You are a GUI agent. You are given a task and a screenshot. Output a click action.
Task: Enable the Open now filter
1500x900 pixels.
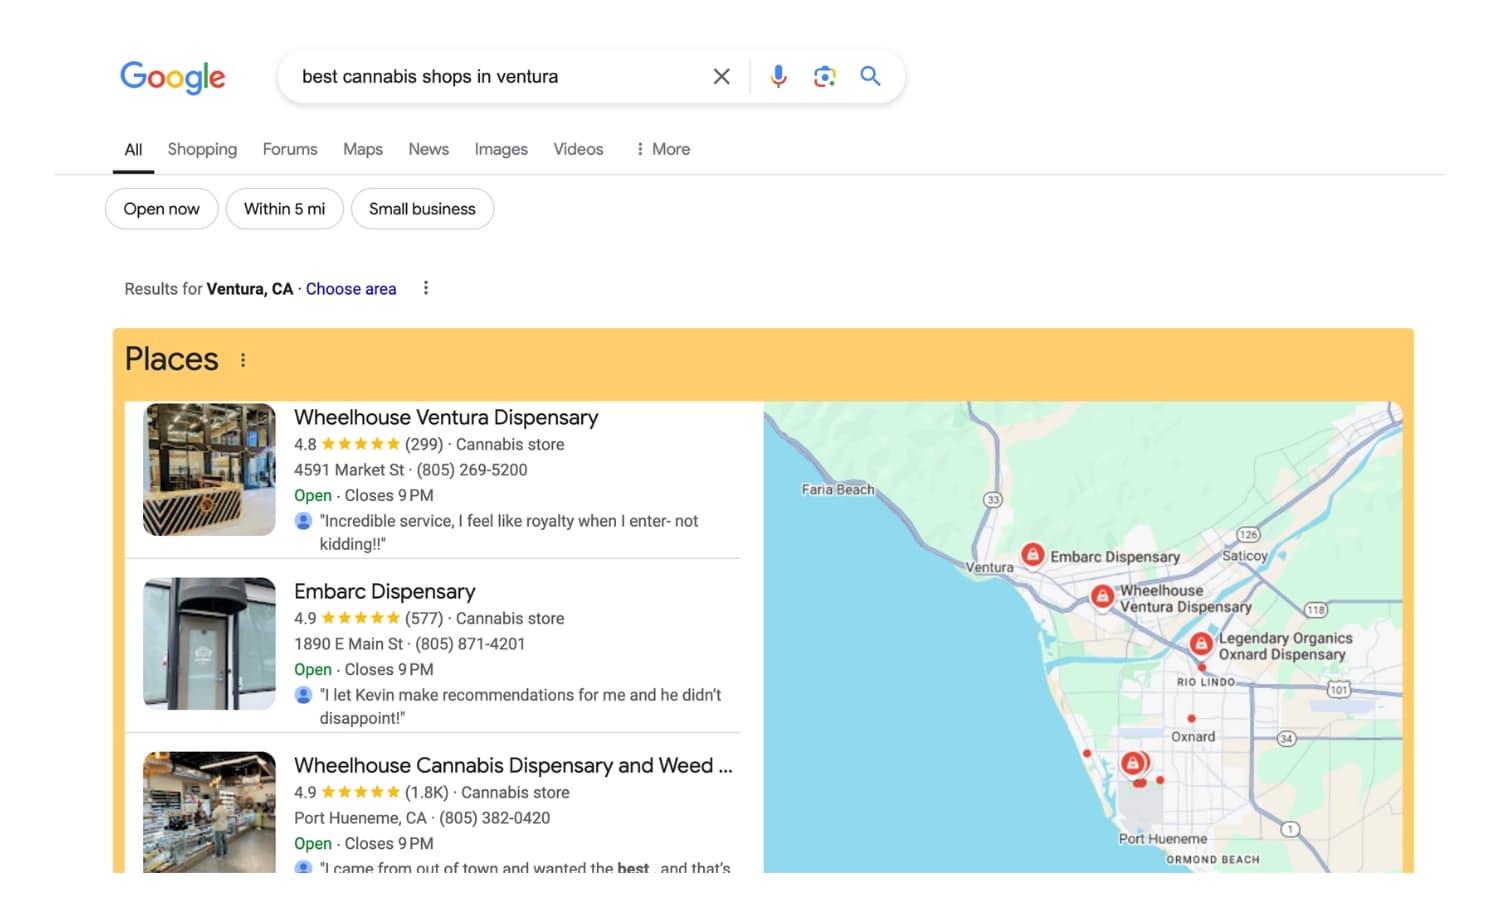161,208
